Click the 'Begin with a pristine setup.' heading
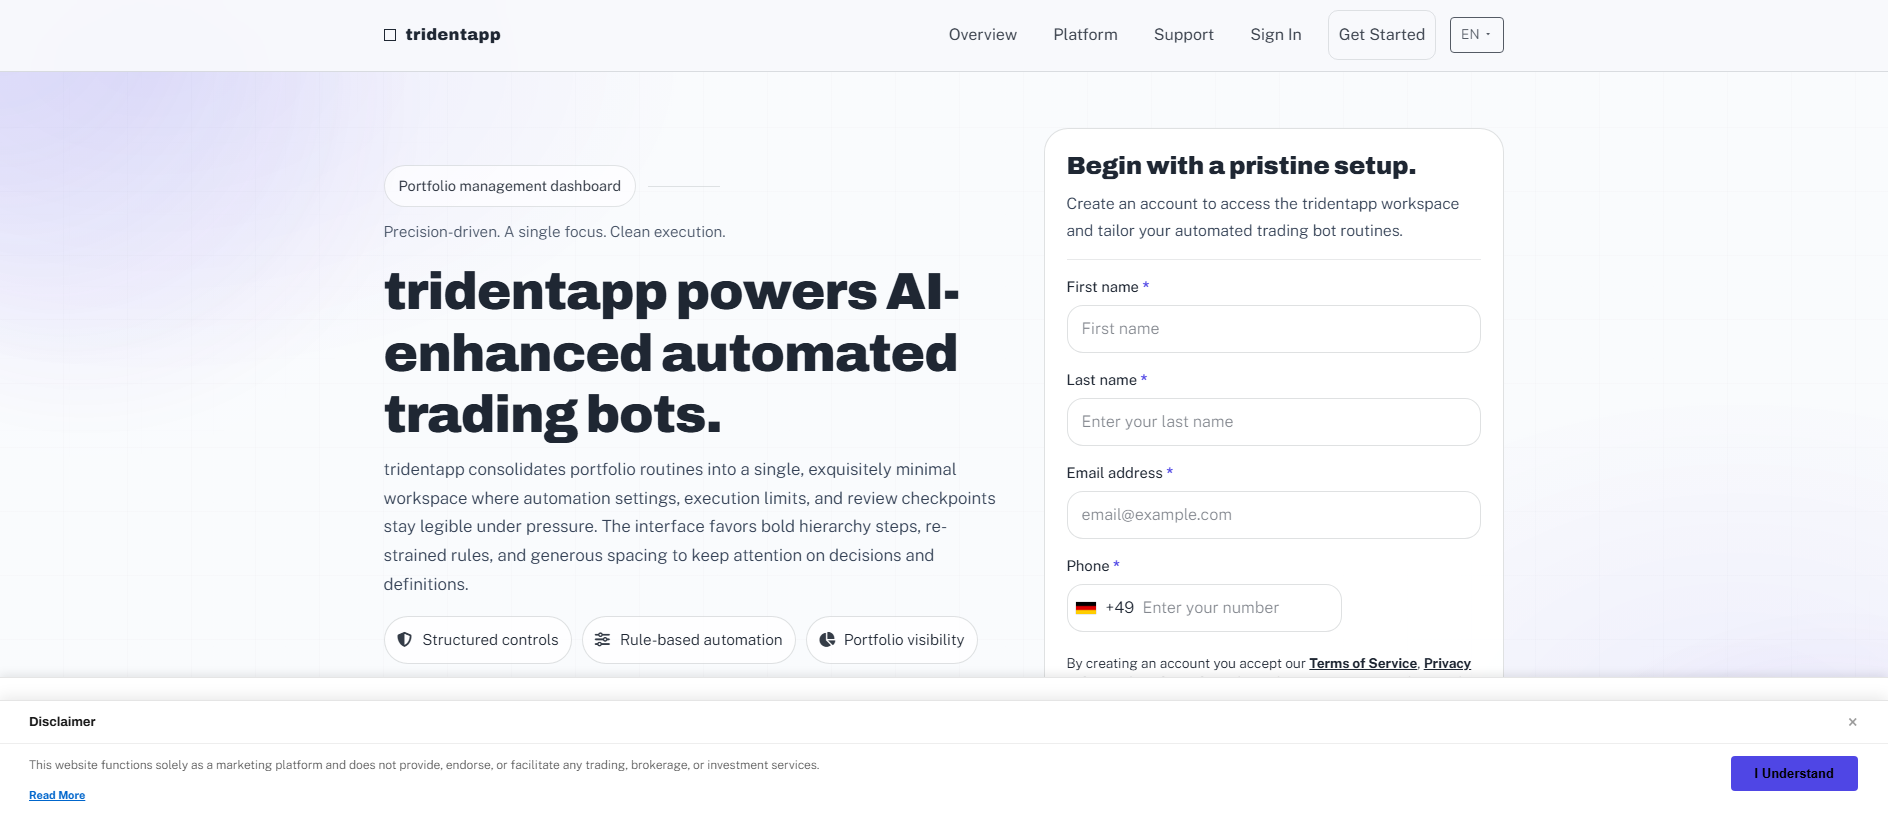 (x=1241, y=166)
